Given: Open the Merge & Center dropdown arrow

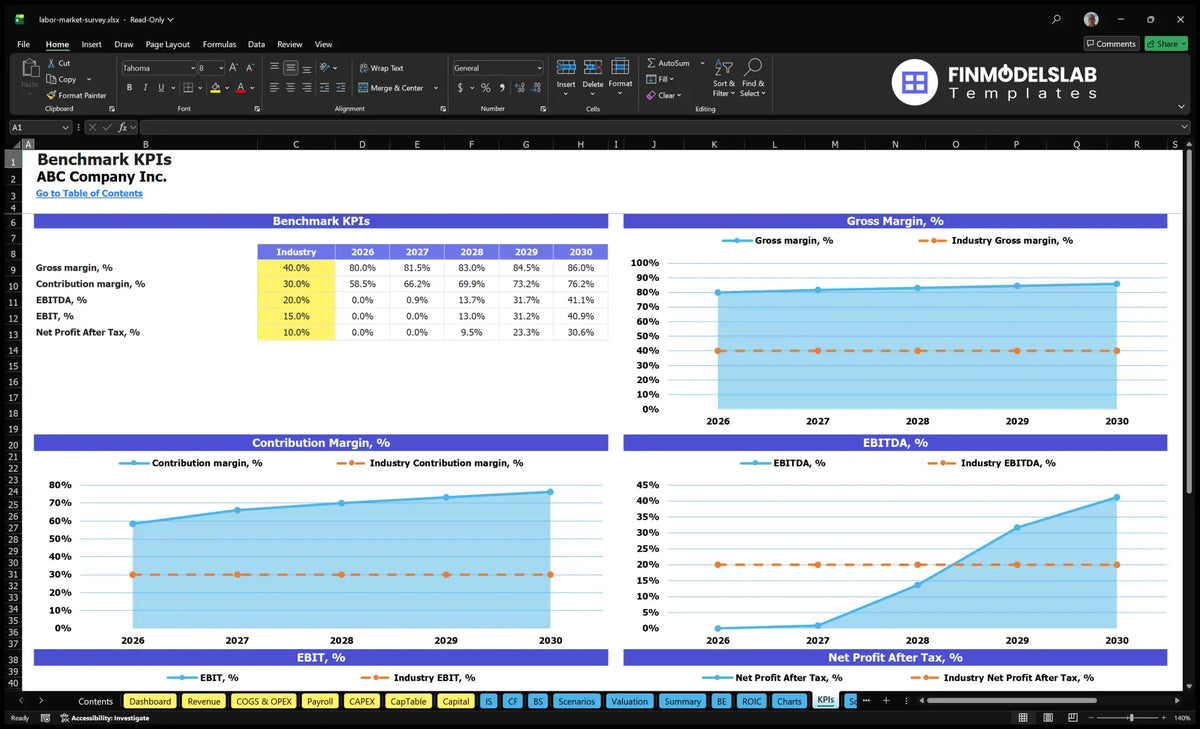Looking at the screenshot, I should (436, 88).
